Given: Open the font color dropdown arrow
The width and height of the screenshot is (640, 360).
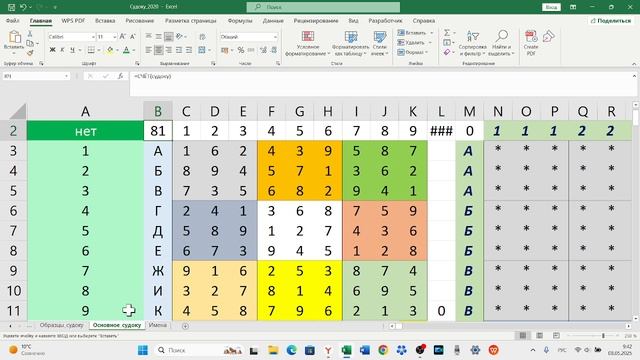Looking at the screenshot, I should [x=133, y=50].
